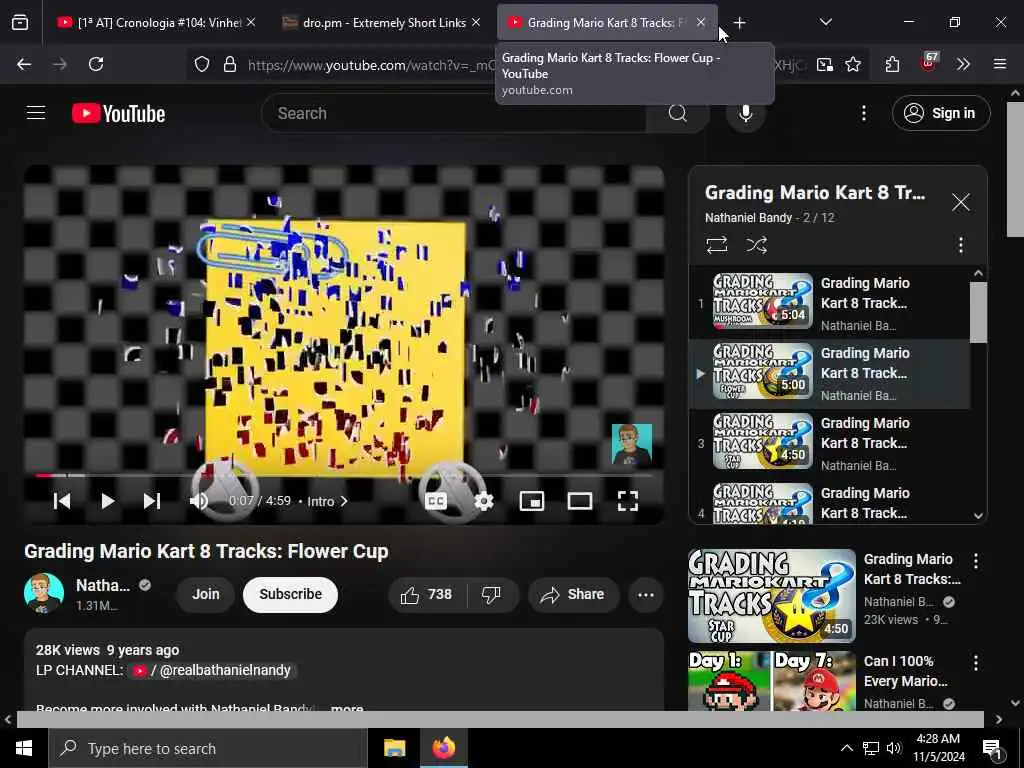The width and height of the screenshot is (1024, 768).
Task: Mute the video volume
Action: 198,501
